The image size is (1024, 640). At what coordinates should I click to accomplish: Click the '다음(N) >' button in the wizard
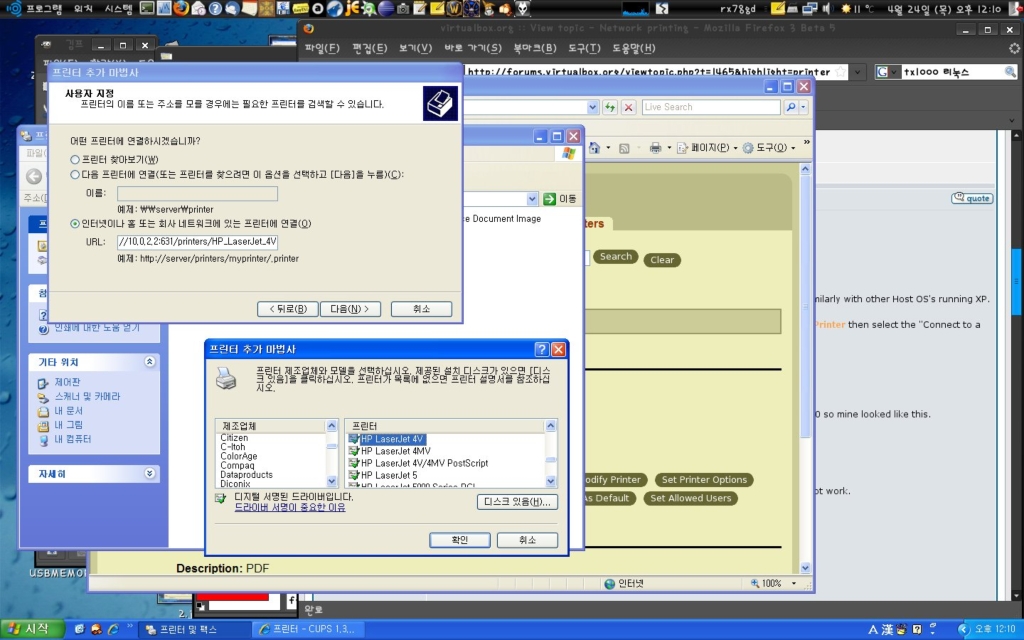tap(350, 309)
